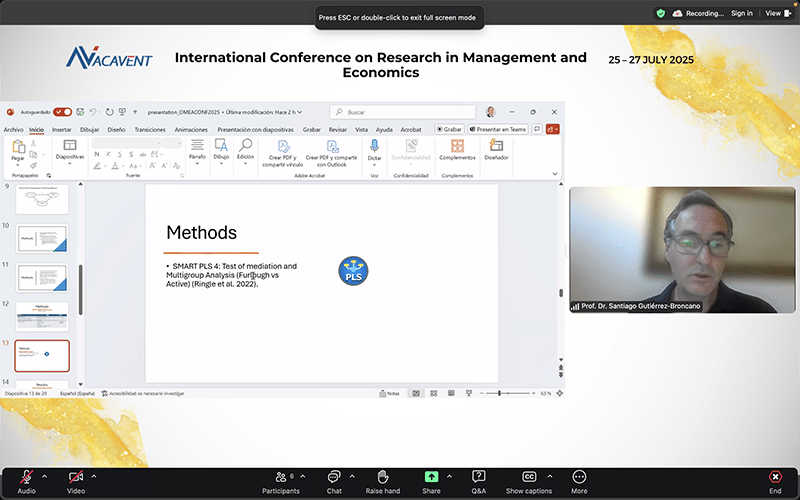Viewport: 800px width, 500px height.
Task: Click the green Share screen icon
Action: pyautogui.click(x=431, y=478)
